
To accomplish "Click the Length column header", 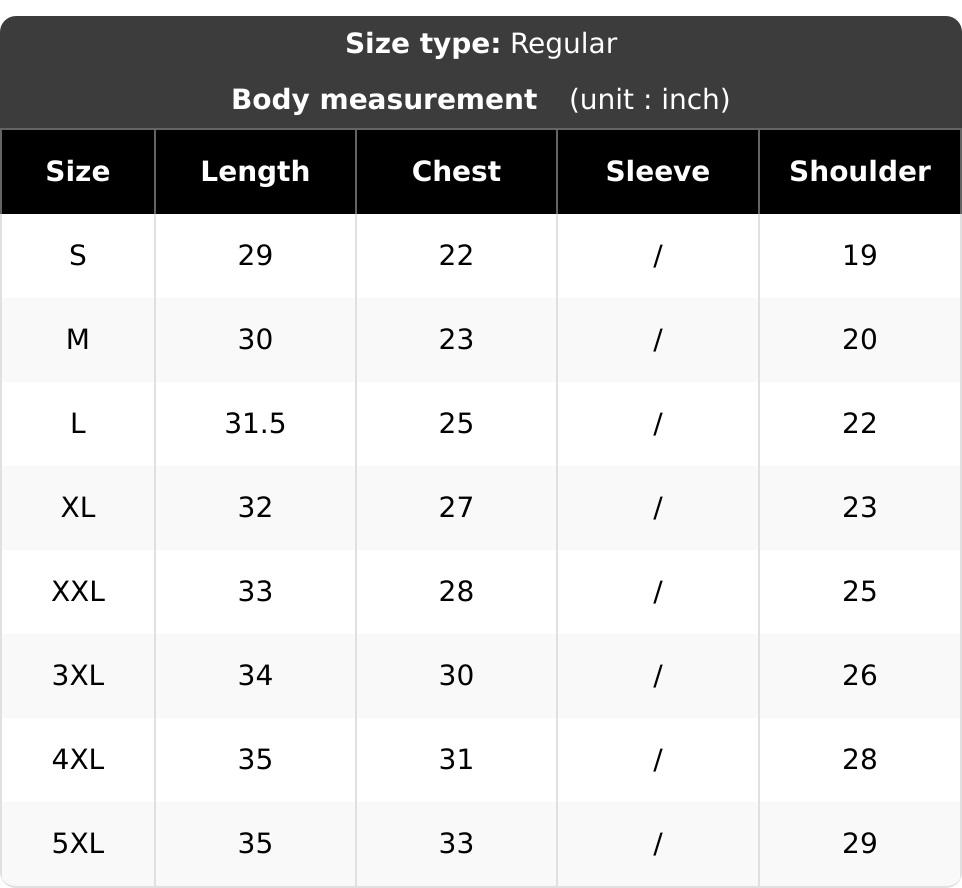I will point(255,171).
